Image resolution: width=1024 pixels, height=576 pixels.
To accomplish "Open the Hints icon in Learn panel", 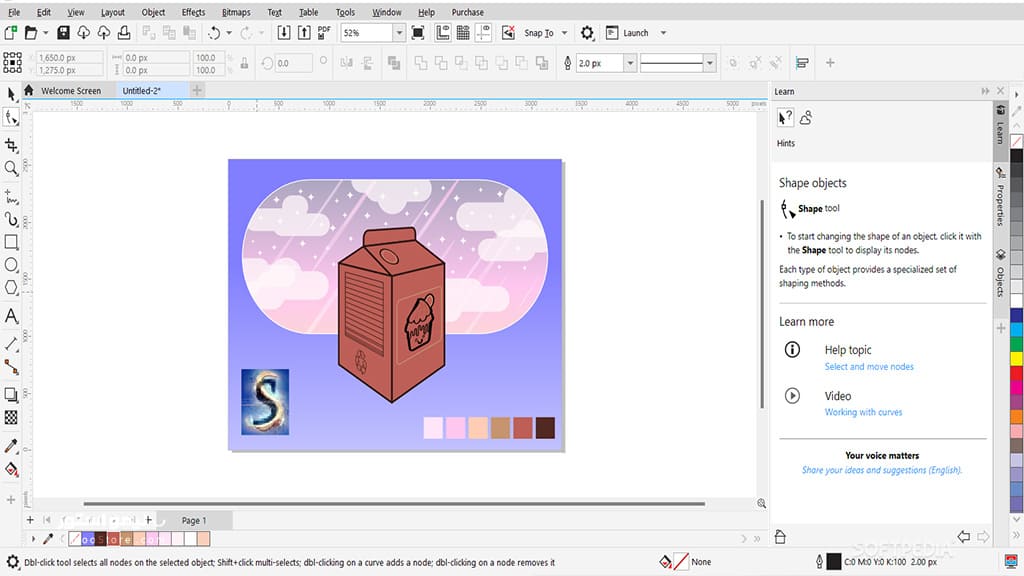I will pyautogui.click(x=785, y=118).
